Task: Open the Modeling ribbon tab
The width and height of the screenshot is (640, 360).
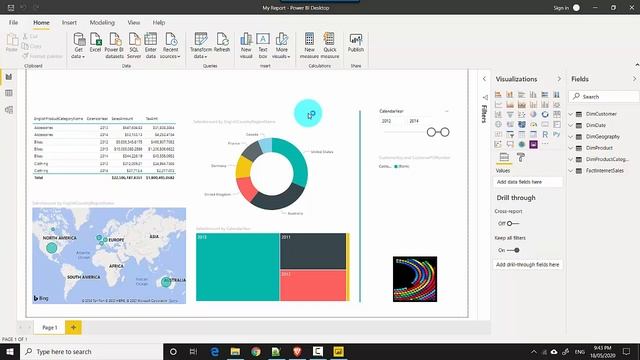Action: [x=102, y=22]
